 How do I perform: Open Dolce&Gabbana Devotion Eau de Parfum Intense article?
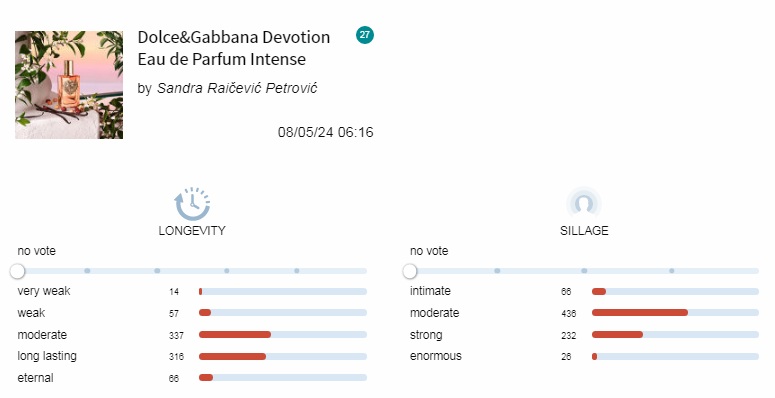[234, 48]
